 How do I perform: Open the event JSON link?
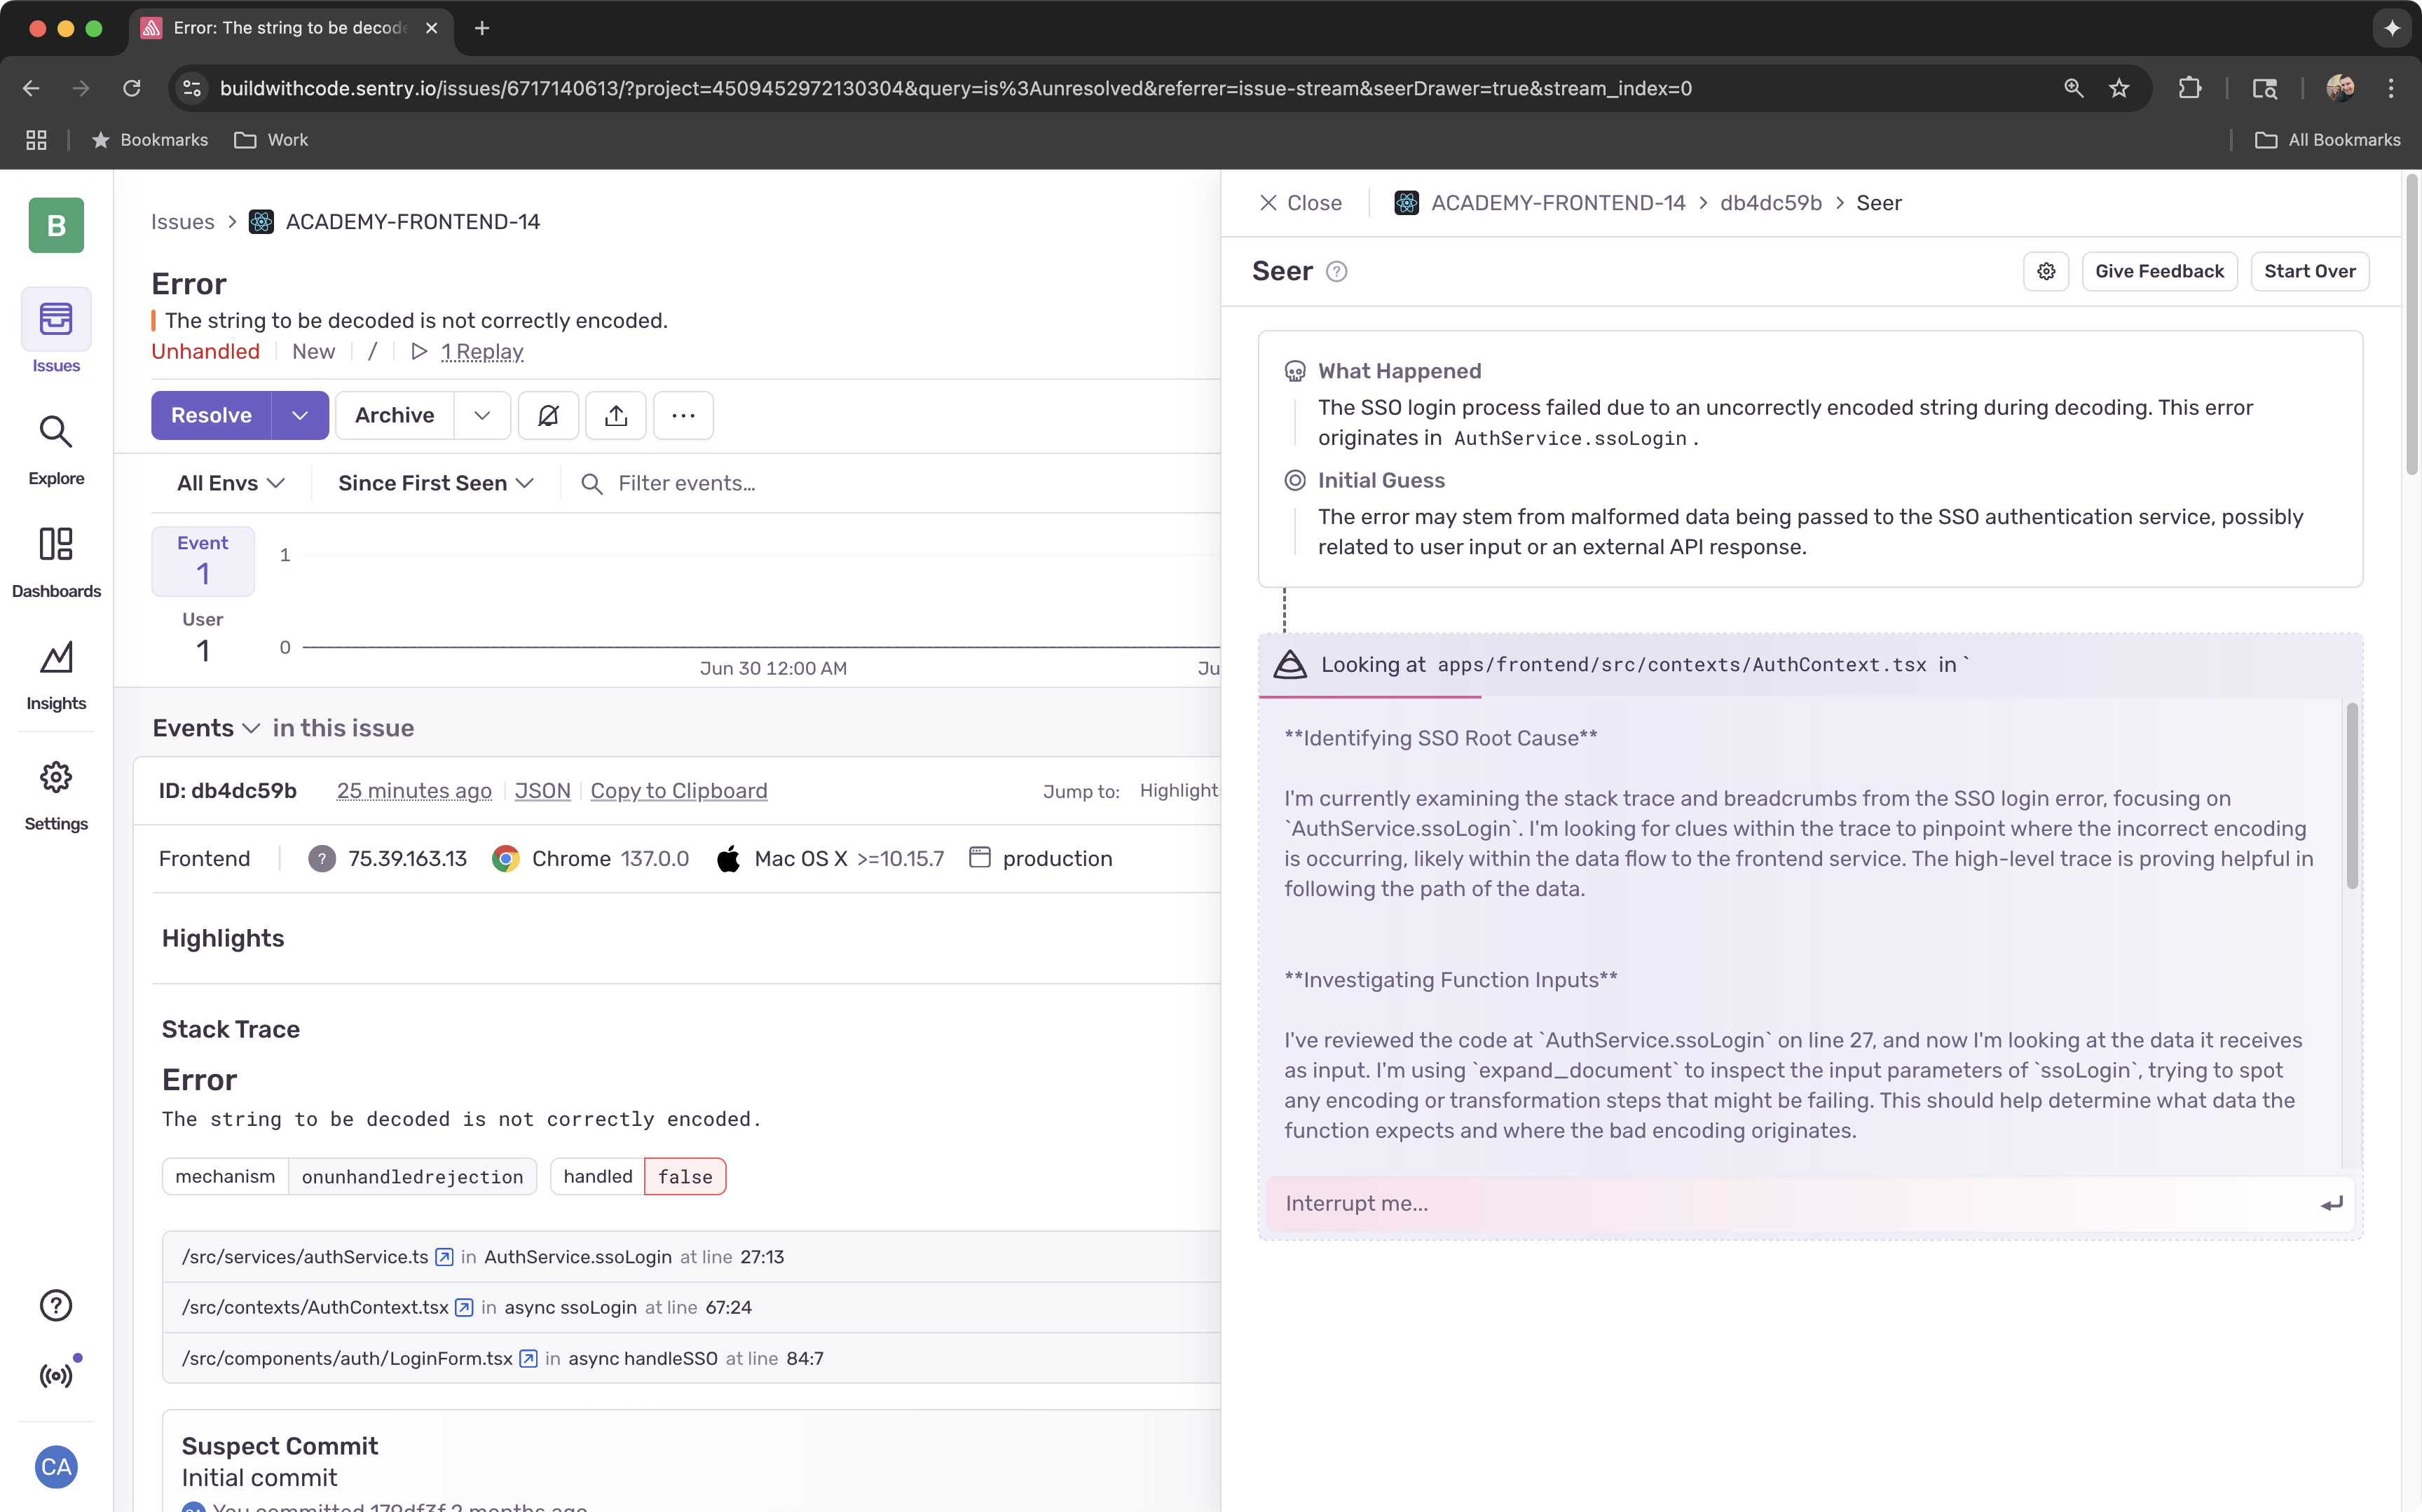pos(542,791)
